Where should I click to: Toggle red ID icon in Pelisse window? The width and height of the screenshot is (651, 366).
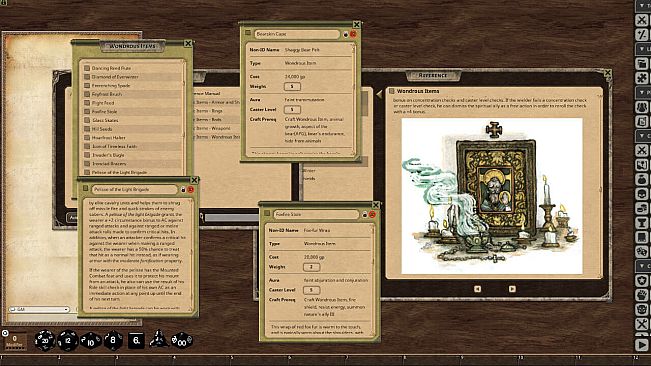(x=191, y=190)
